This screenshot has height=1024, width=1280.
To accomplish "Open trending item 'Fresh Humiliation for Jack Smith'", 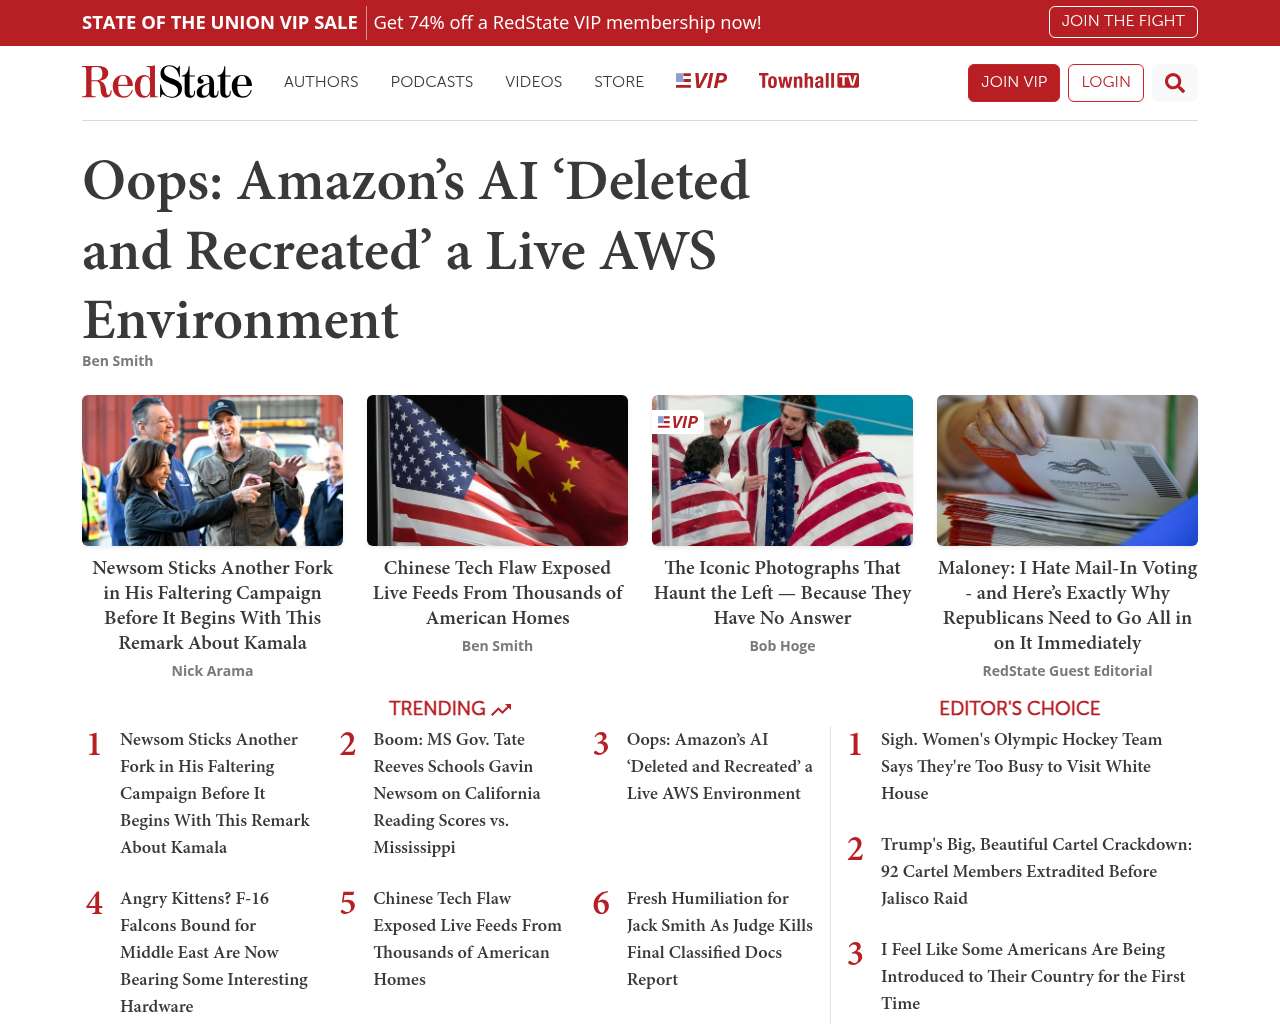I will pyautogui.click(x=720, y=939).
